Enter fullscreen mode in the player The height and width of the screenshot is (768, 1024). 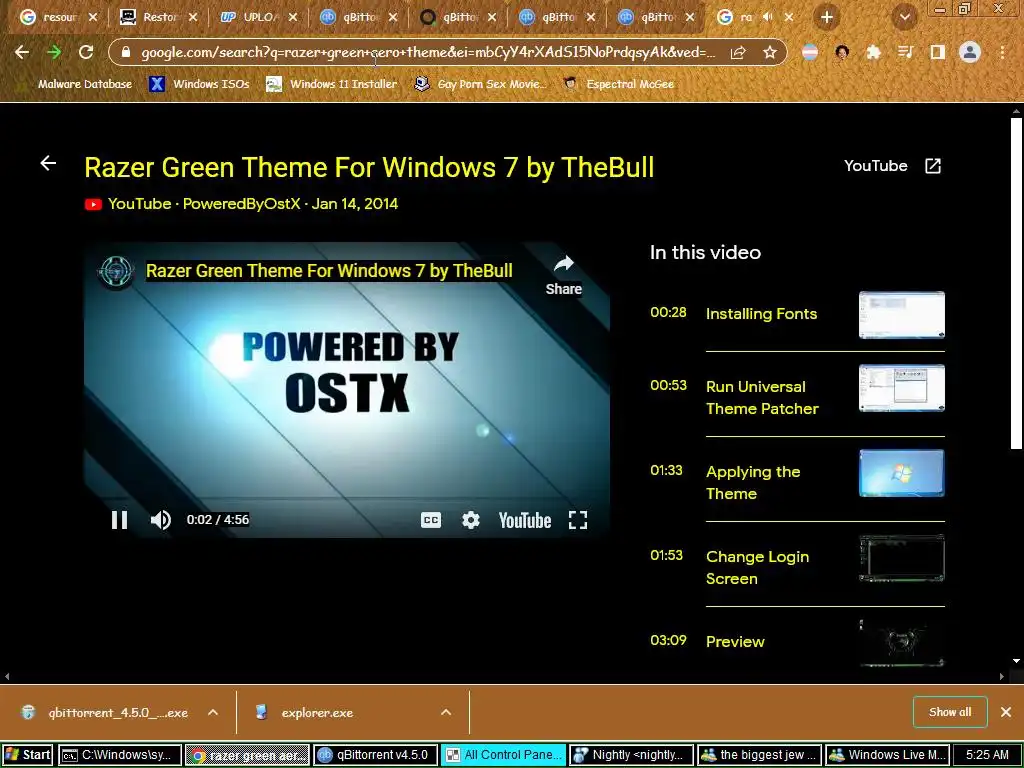578,520
